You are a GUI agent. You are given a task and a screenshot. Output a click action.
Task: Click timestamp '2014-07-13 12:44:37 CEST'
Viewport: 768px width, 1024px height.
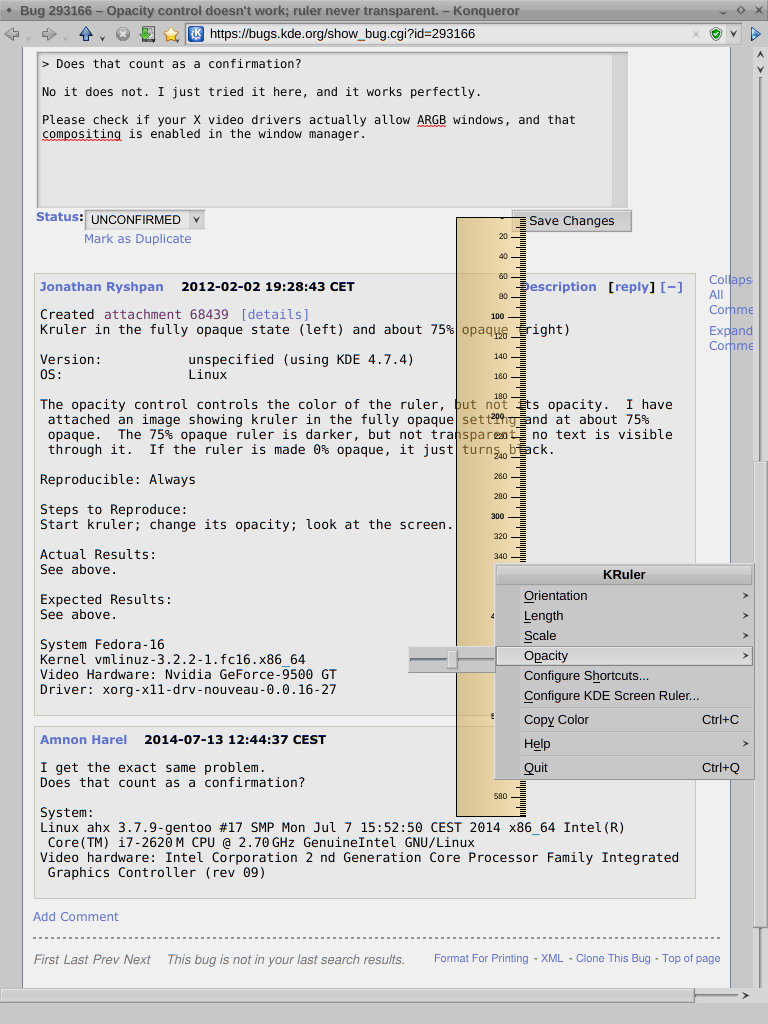click(x=235, y=740)
